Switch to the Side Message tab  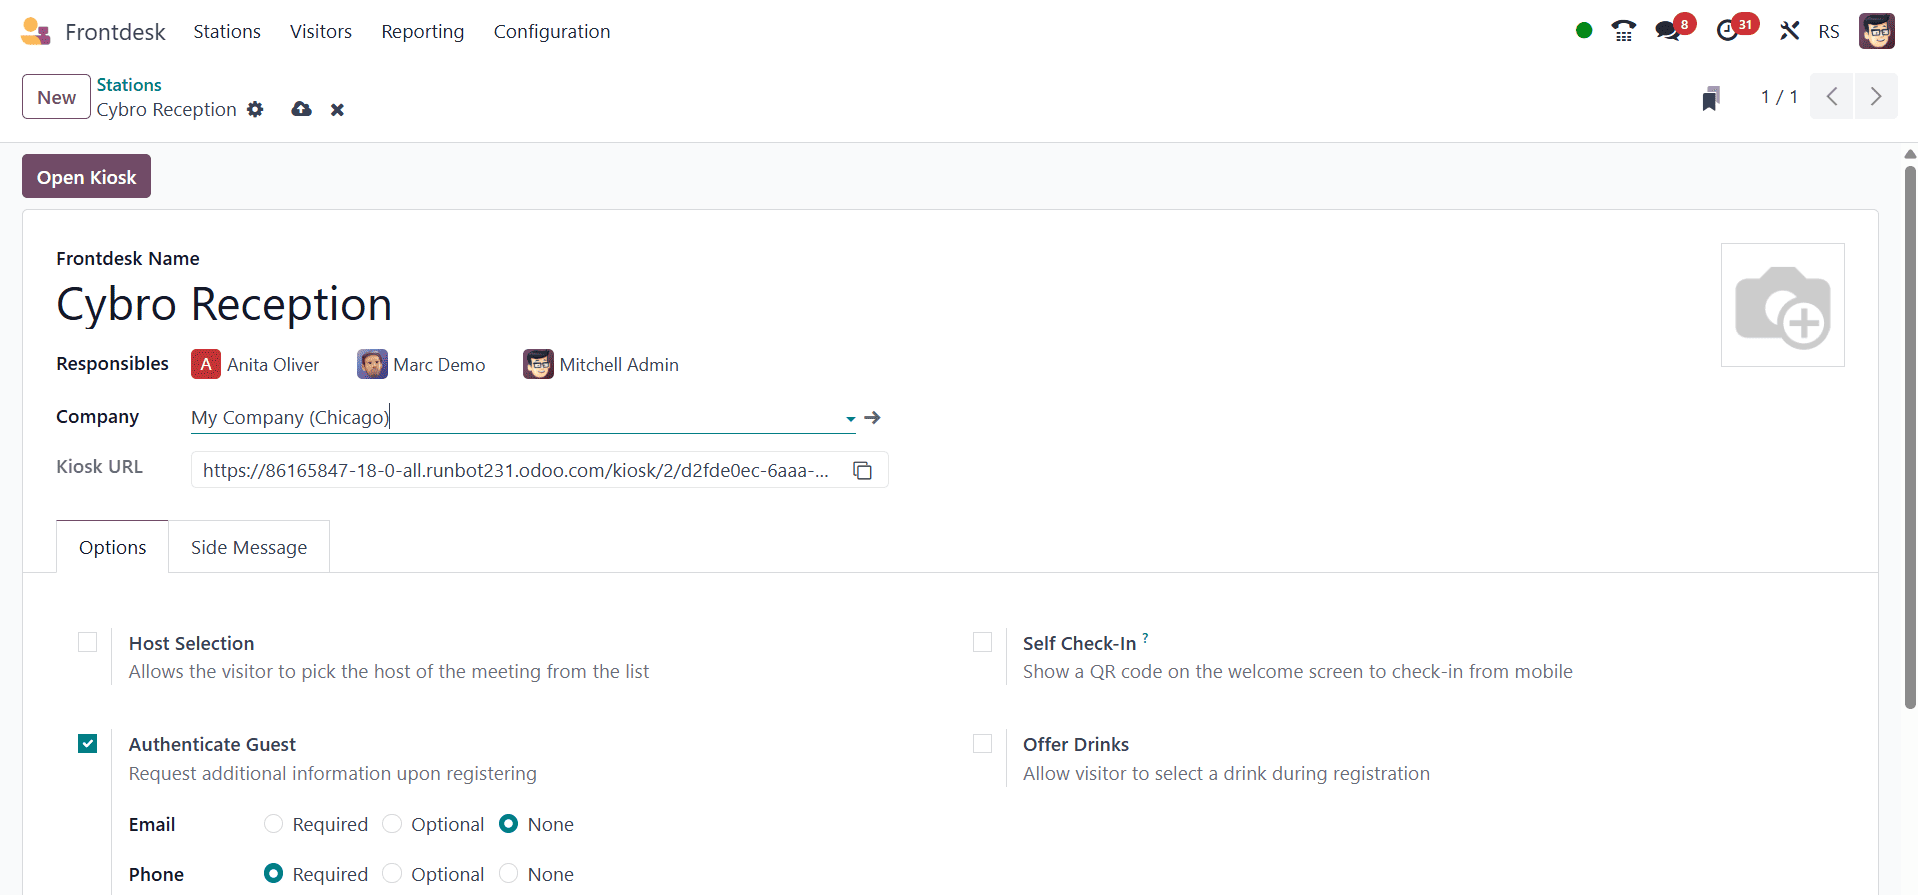249,547
